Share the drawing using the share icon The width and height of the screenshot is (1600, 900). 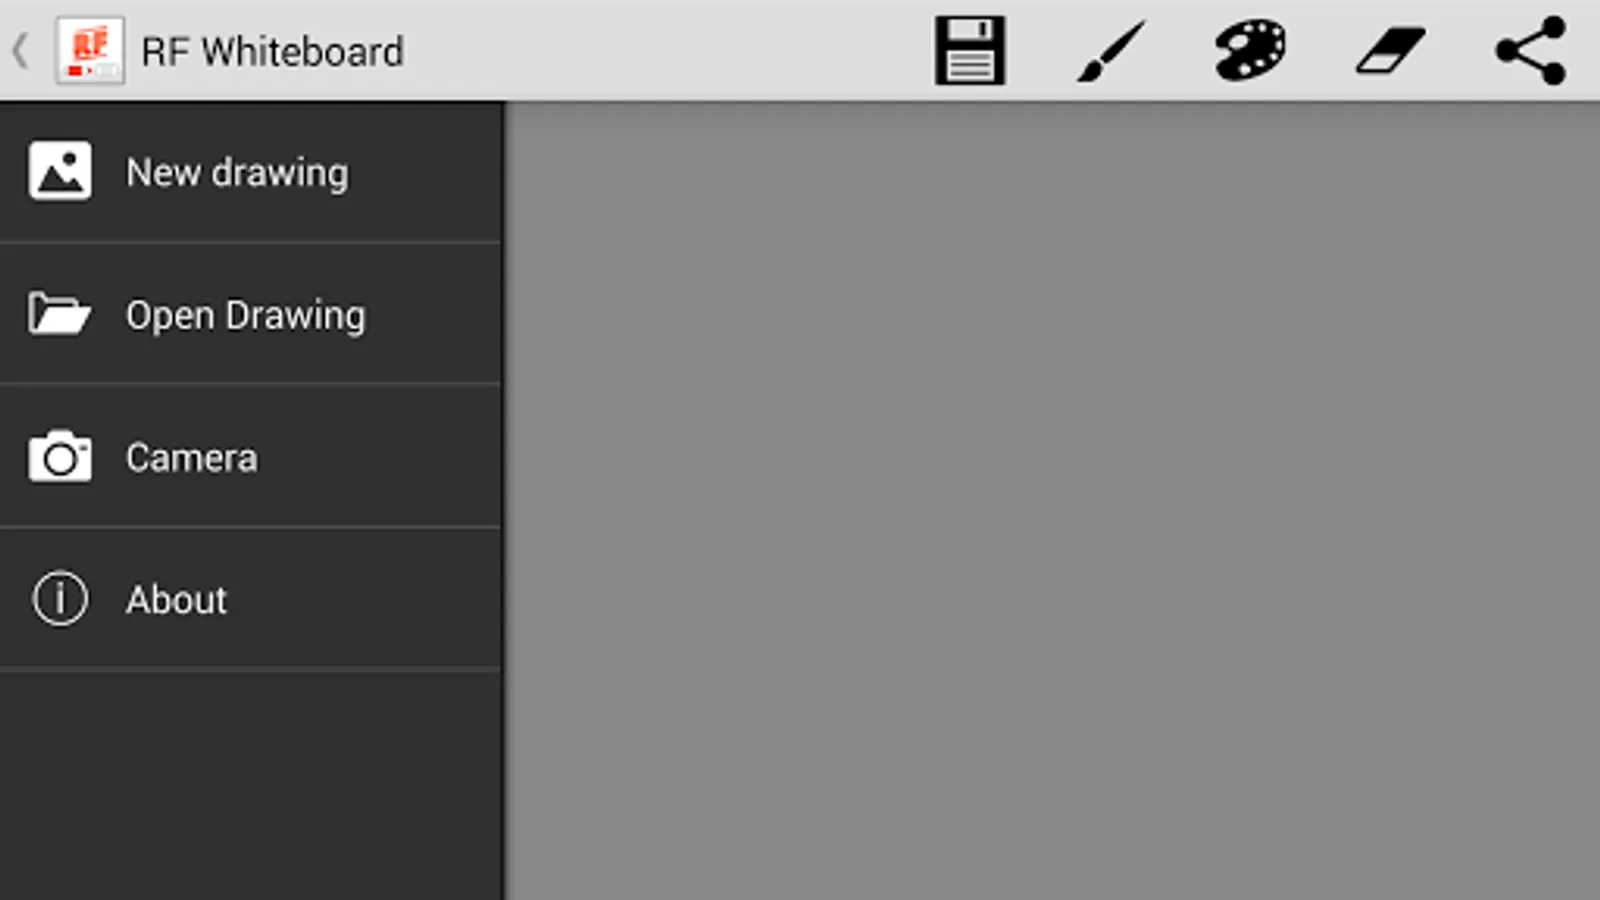pos(1530,50)
